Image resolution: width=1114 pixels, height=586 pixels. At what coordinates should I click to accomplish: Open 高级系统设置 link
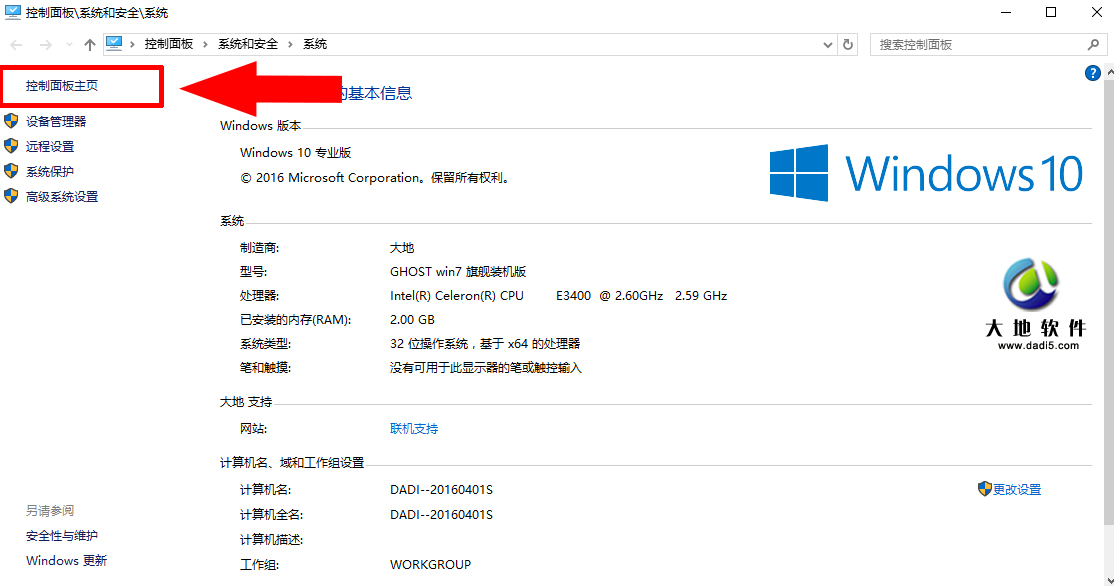[x=62, y=197]
